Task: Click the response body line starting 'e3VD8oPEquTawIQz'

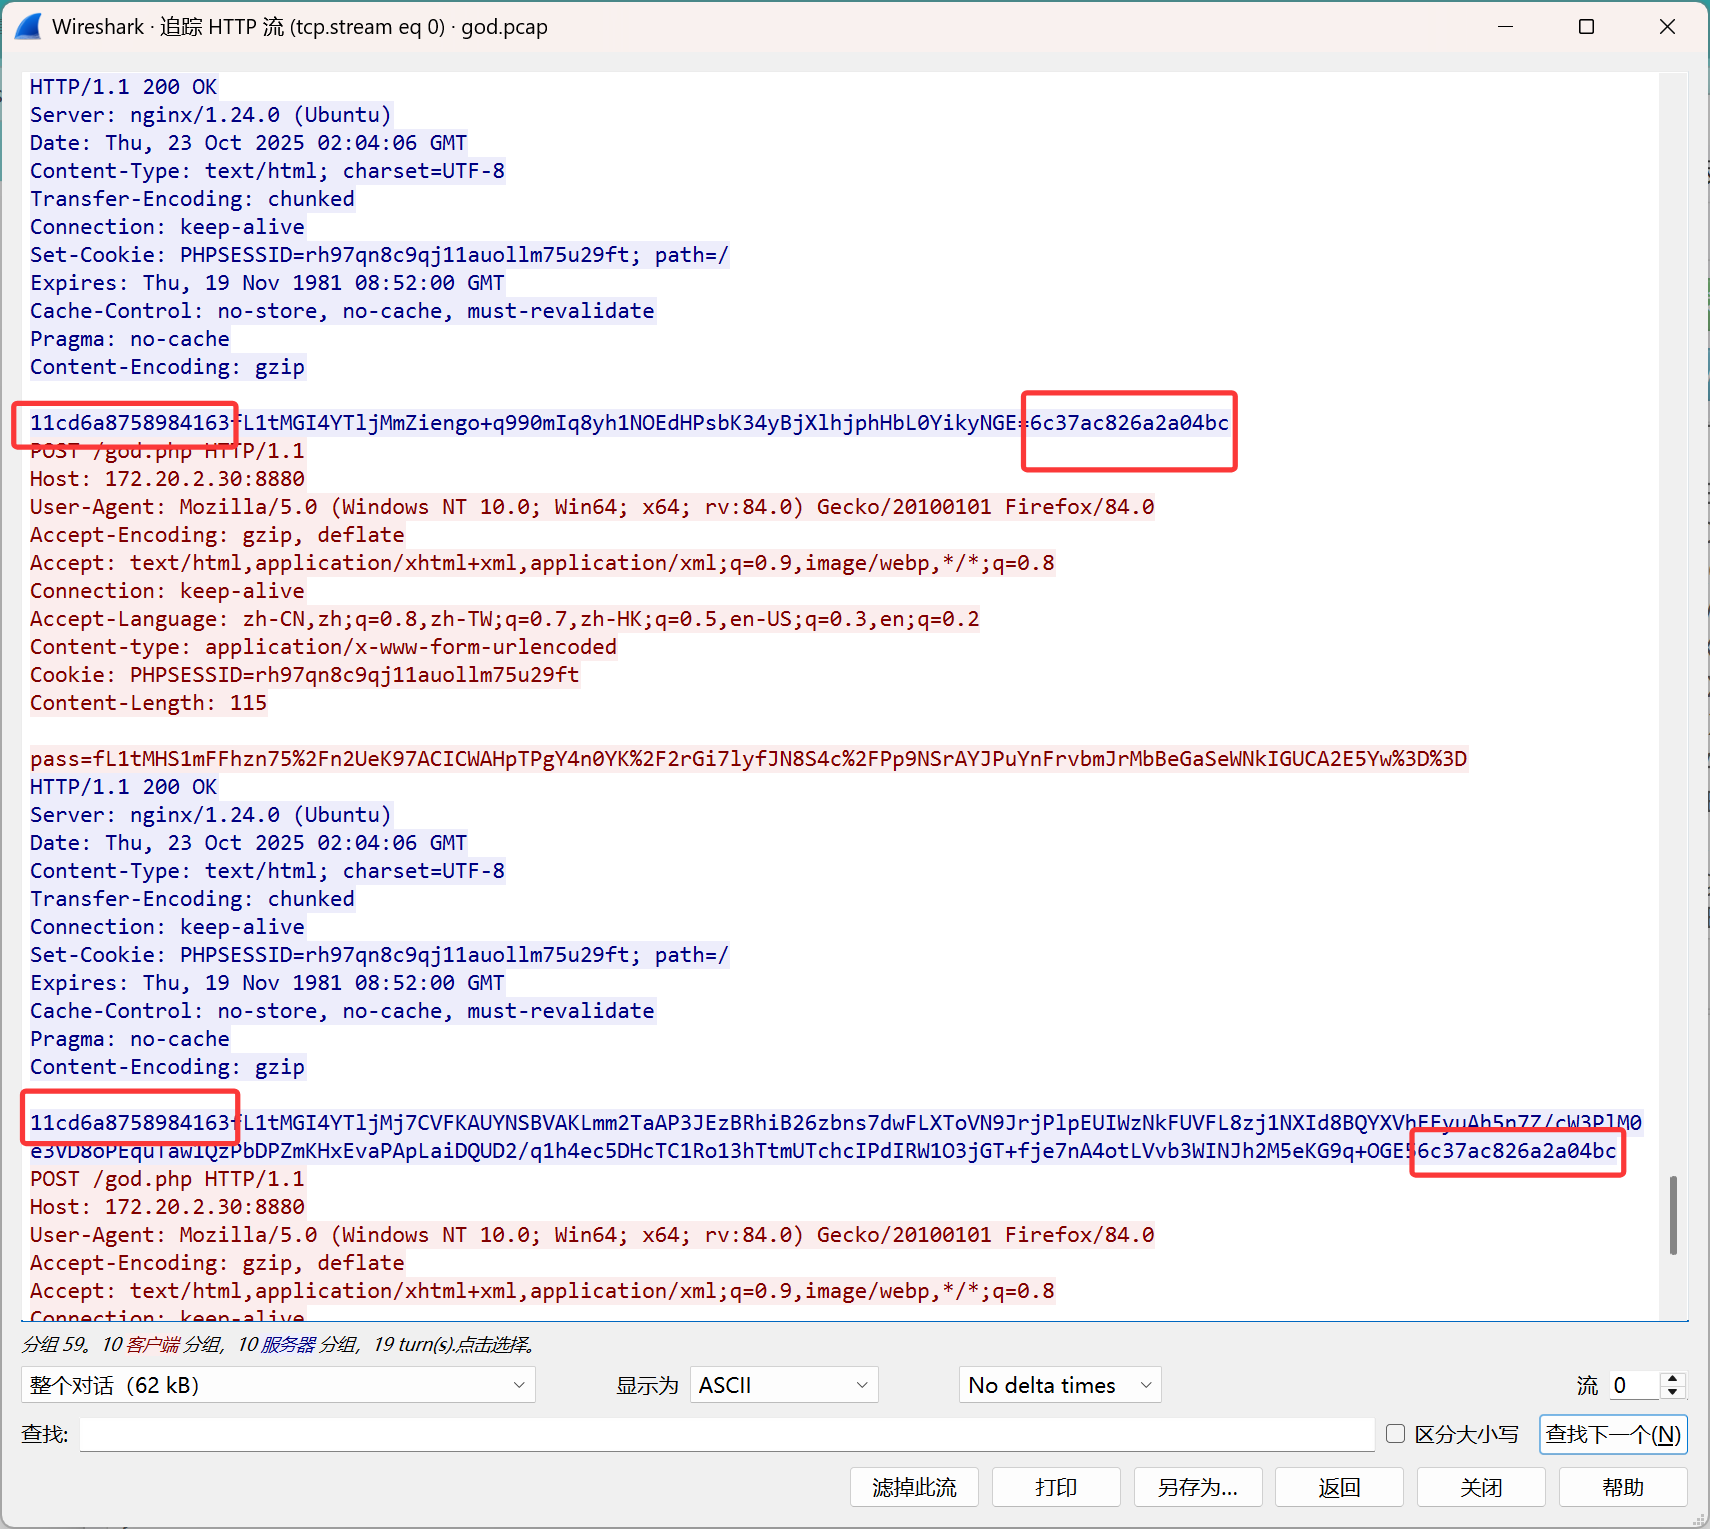Action: tap(822, 1151)
